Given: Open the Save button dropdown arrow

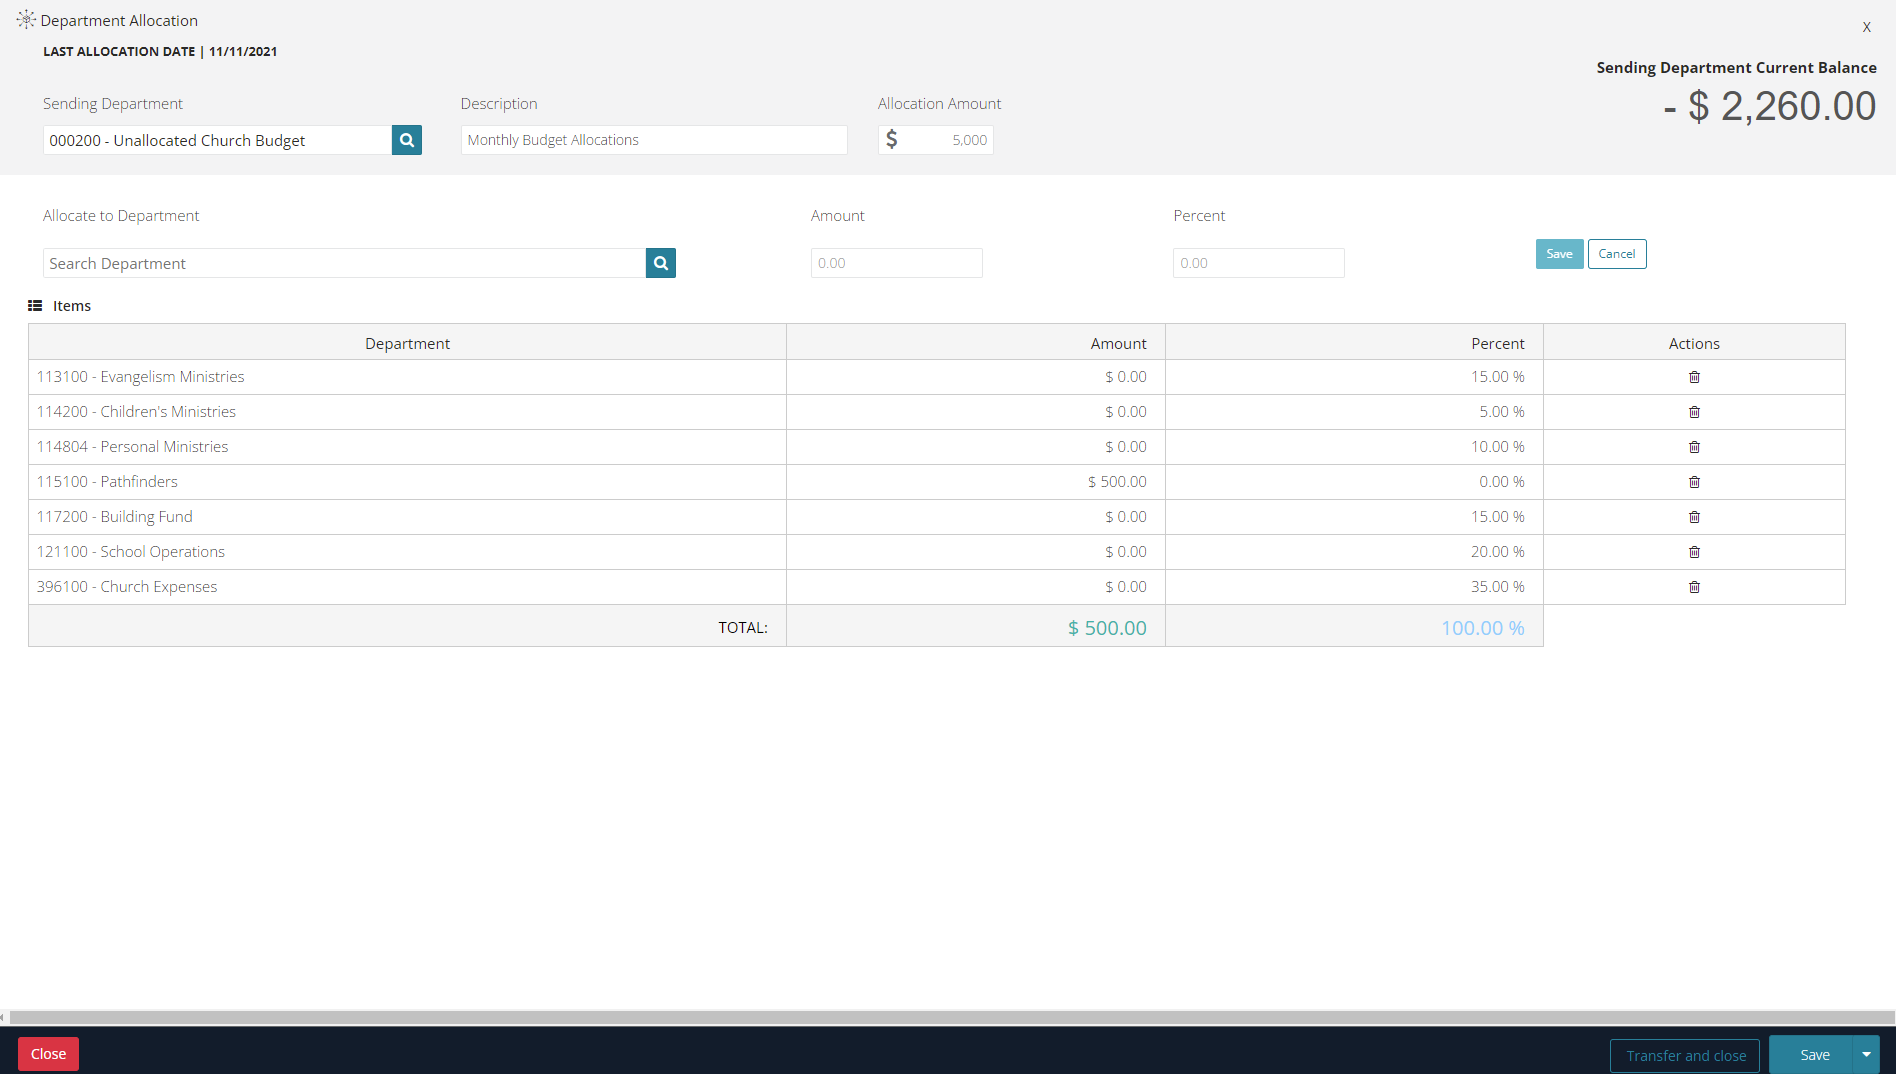Looking at the screenshot, I should click(1866, 1055).
